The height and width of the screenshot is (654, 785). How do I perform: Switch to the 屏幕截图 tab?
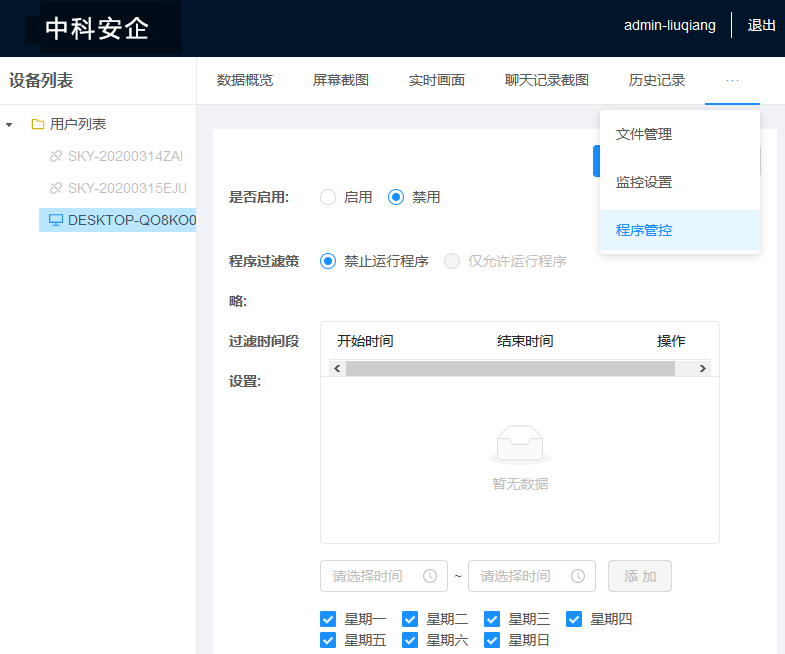[x=341, y=80]
